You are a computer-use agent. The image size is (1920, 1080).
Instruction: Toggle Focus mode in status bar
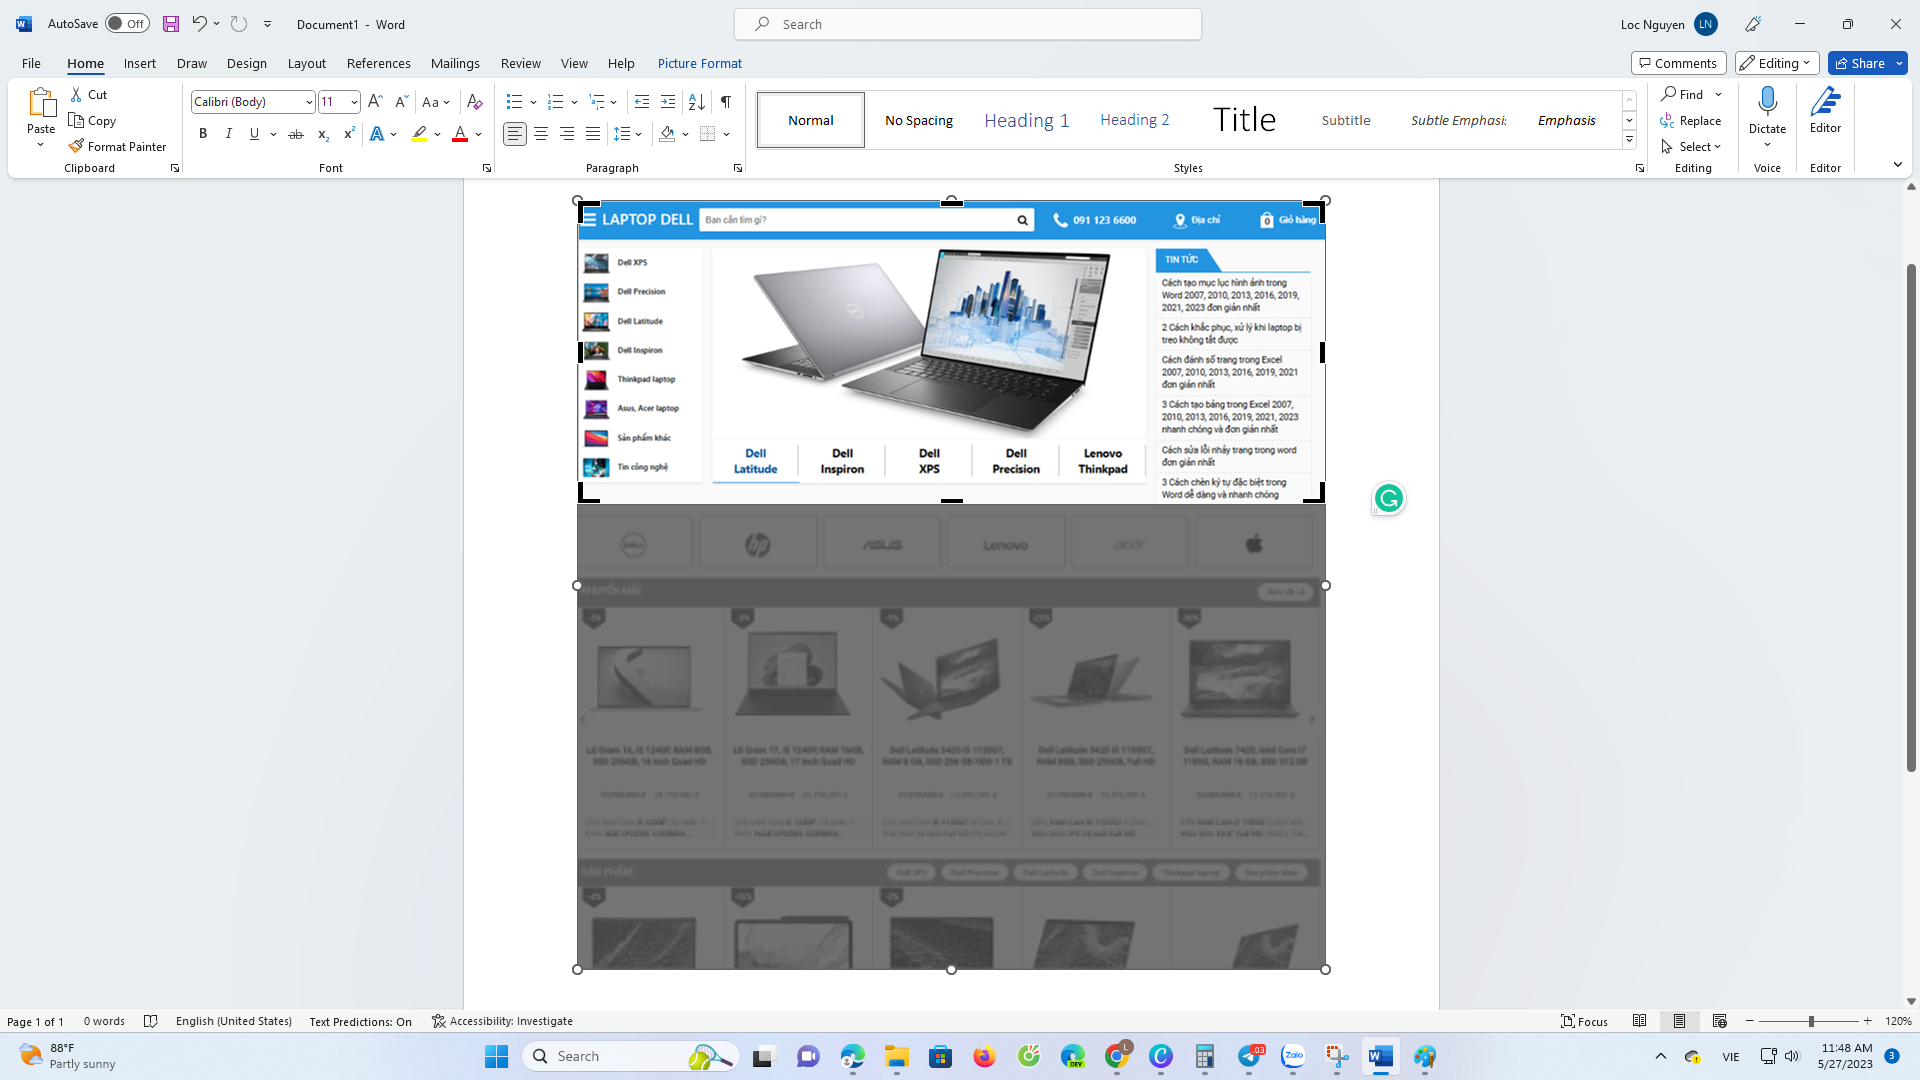[x=1585, y=1021]
